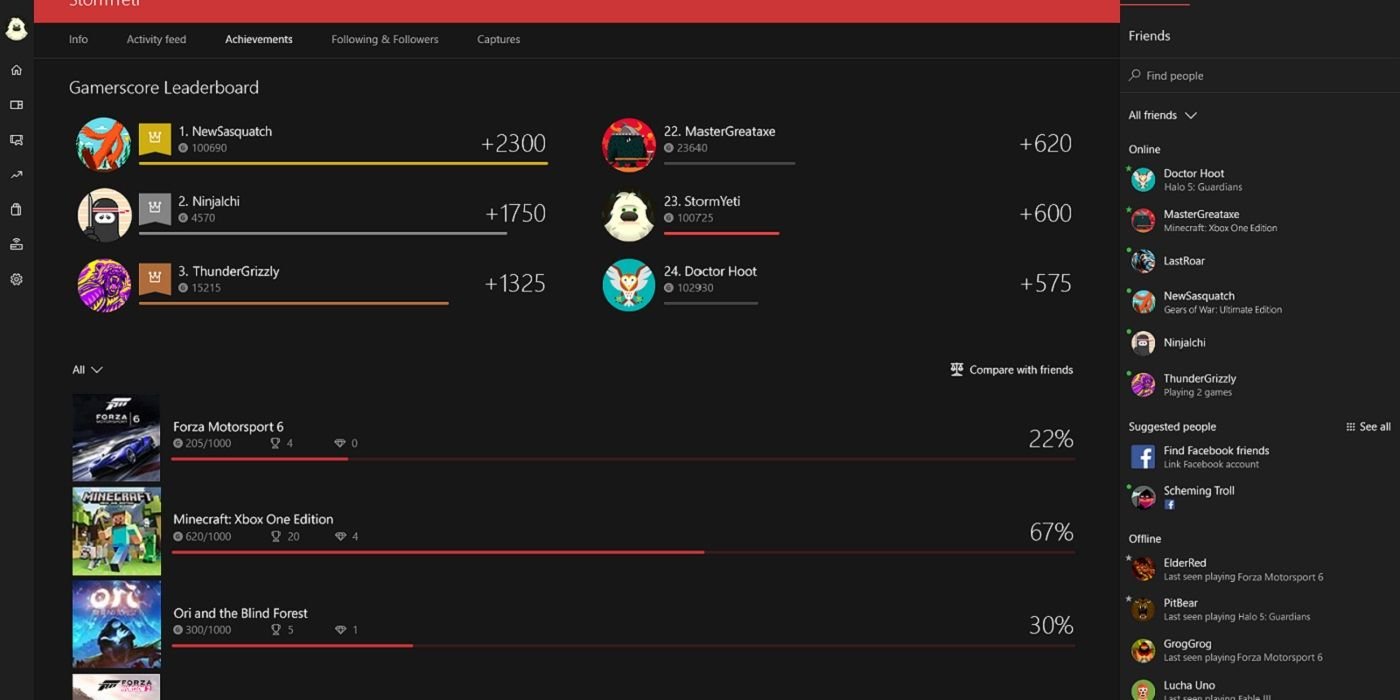Click ThunderGrizzly's leaderboard avatar
The width and height of the screenshot is (1400, 700).
click(x=104, y=285)
